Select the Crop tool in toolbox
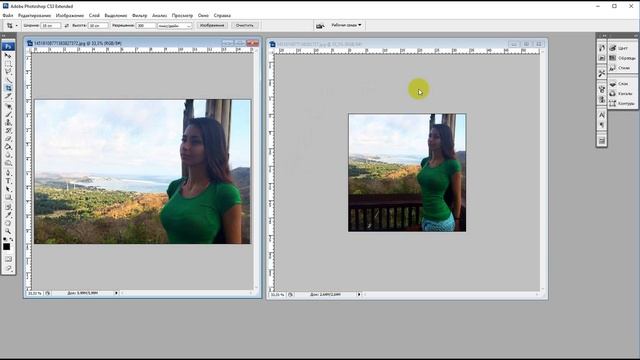 [8, 88]
